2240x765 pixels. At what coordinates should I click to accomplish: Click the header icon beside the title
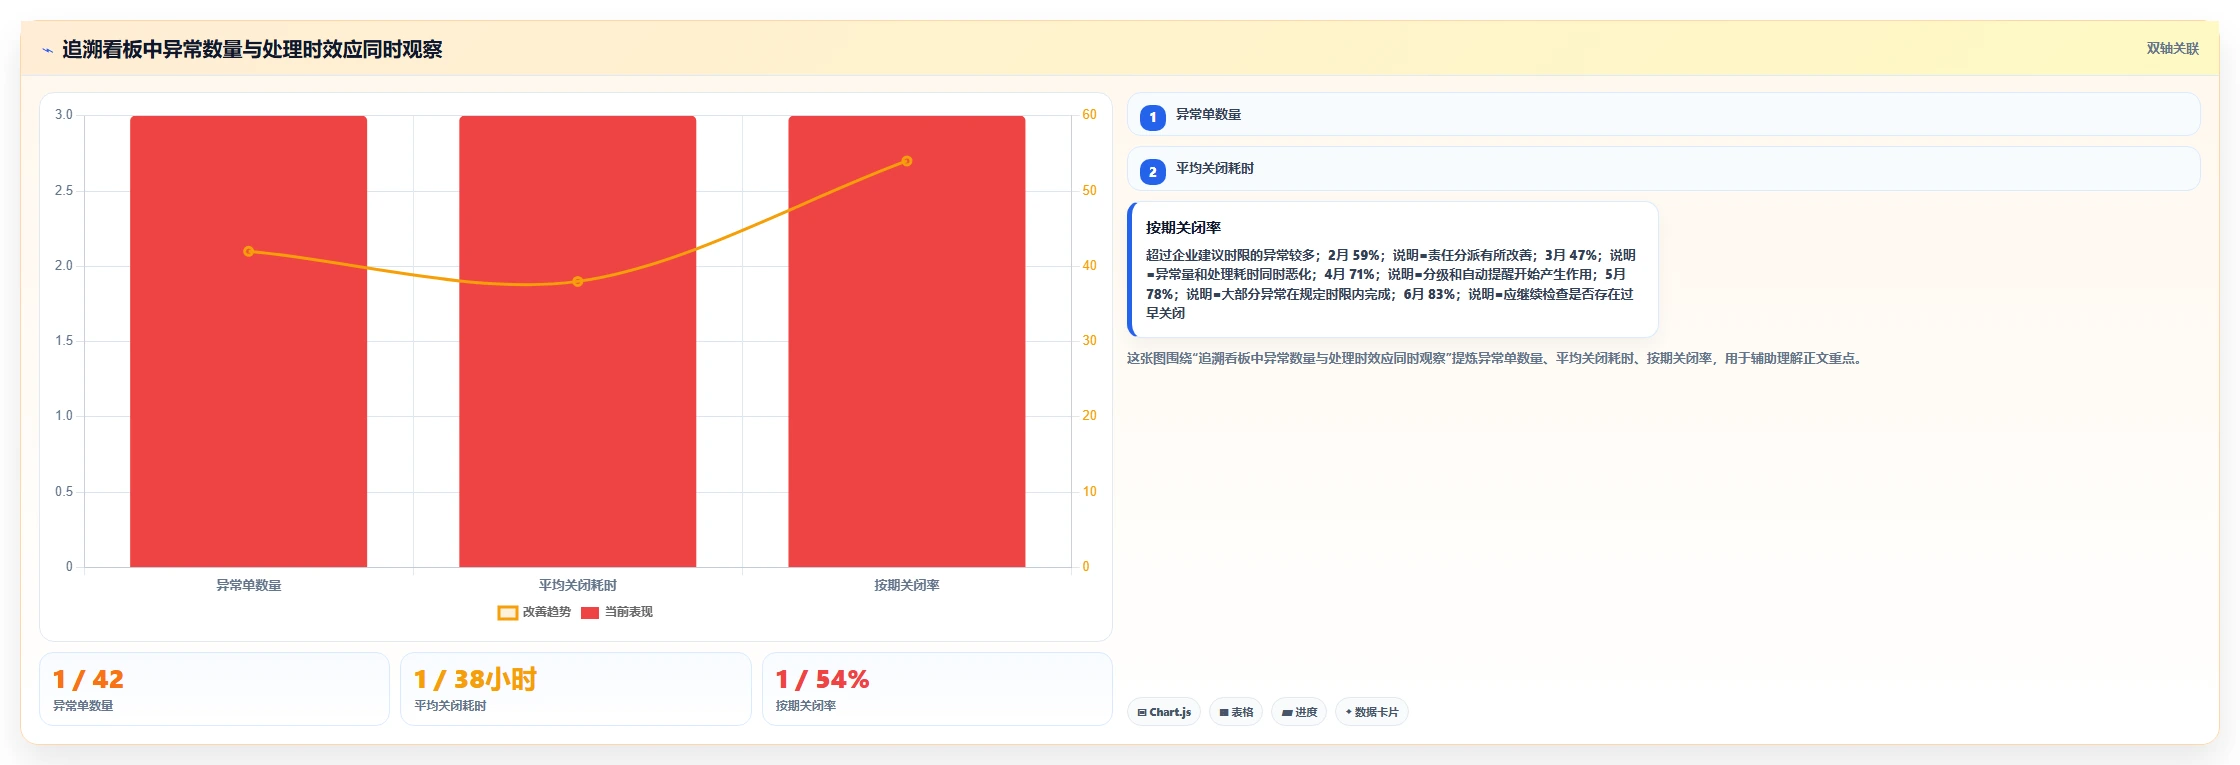[x=47, y=50]
